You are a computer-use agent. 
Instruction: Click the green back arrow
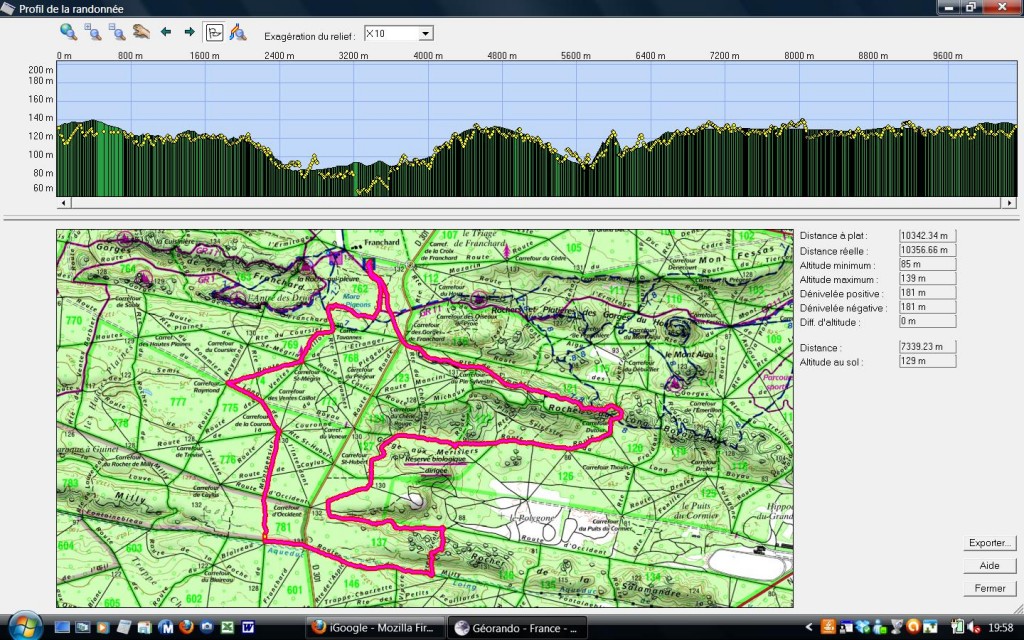point(166,33)
